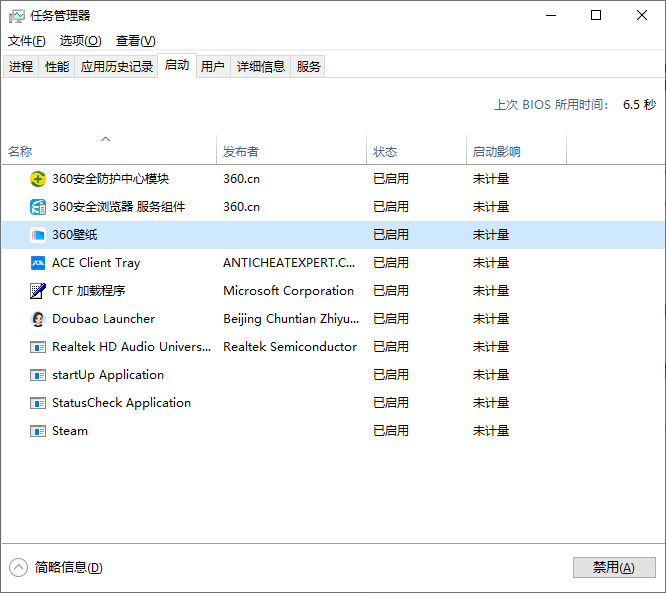
Task: Select the 启动 tab
Action: pyautogui.click(x=177, y=65)
